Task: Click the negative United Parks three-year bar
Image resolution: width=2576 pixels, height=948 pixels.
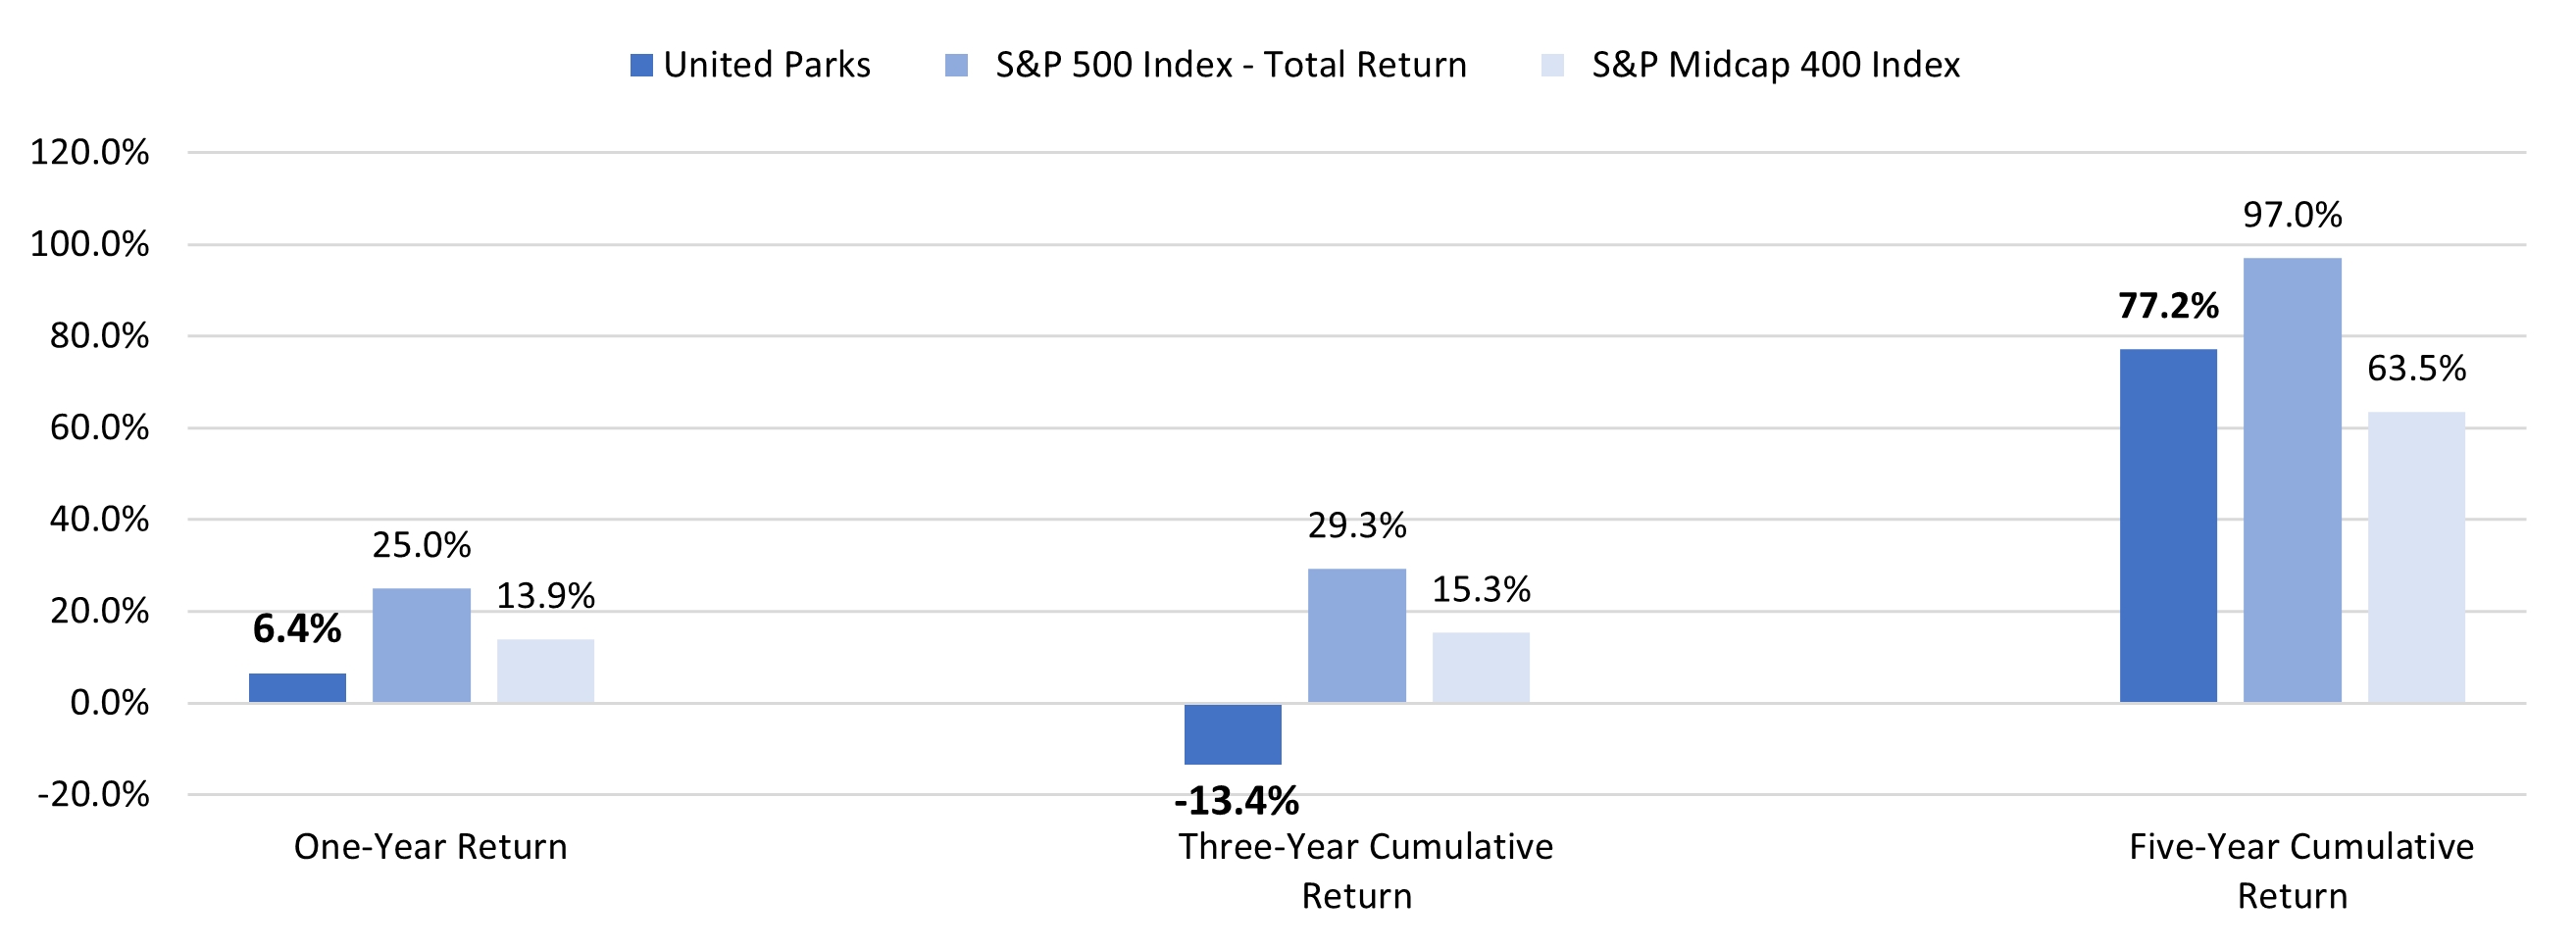Action: click(1232, 734)
